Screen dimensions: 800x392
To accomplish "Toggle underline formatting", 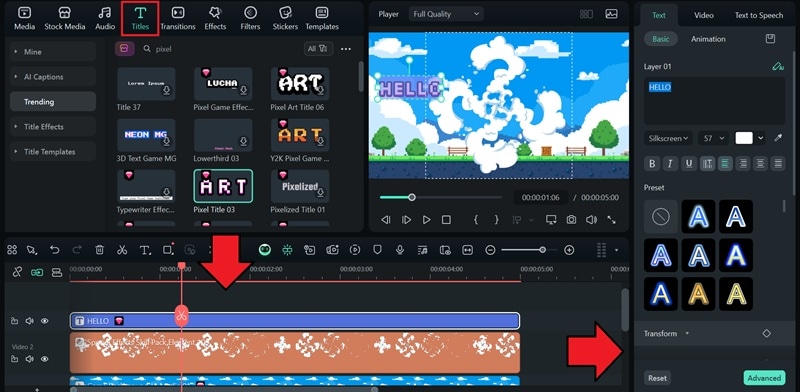I will (689, 164).
